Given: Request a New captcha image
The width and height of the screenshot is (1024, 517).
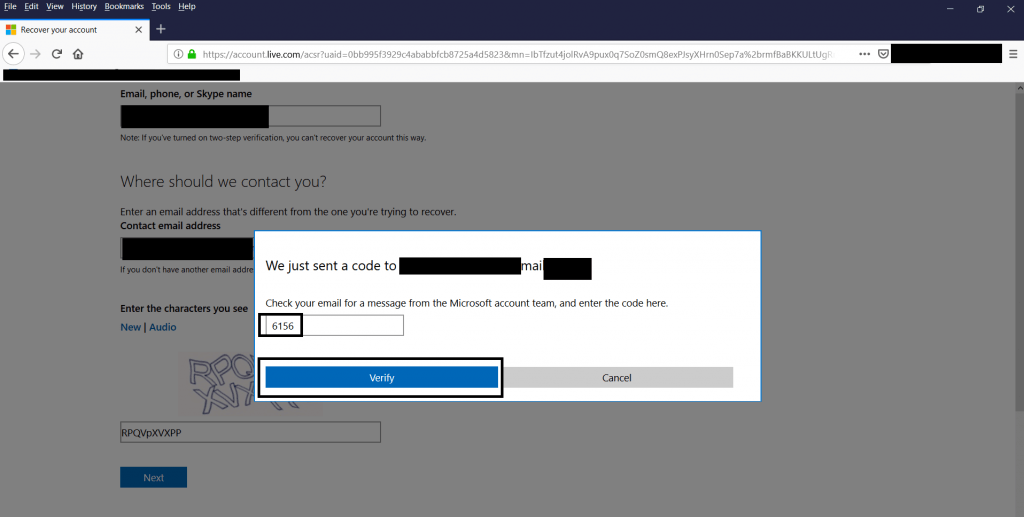Looking at the screenshot, I should [130, 327].
